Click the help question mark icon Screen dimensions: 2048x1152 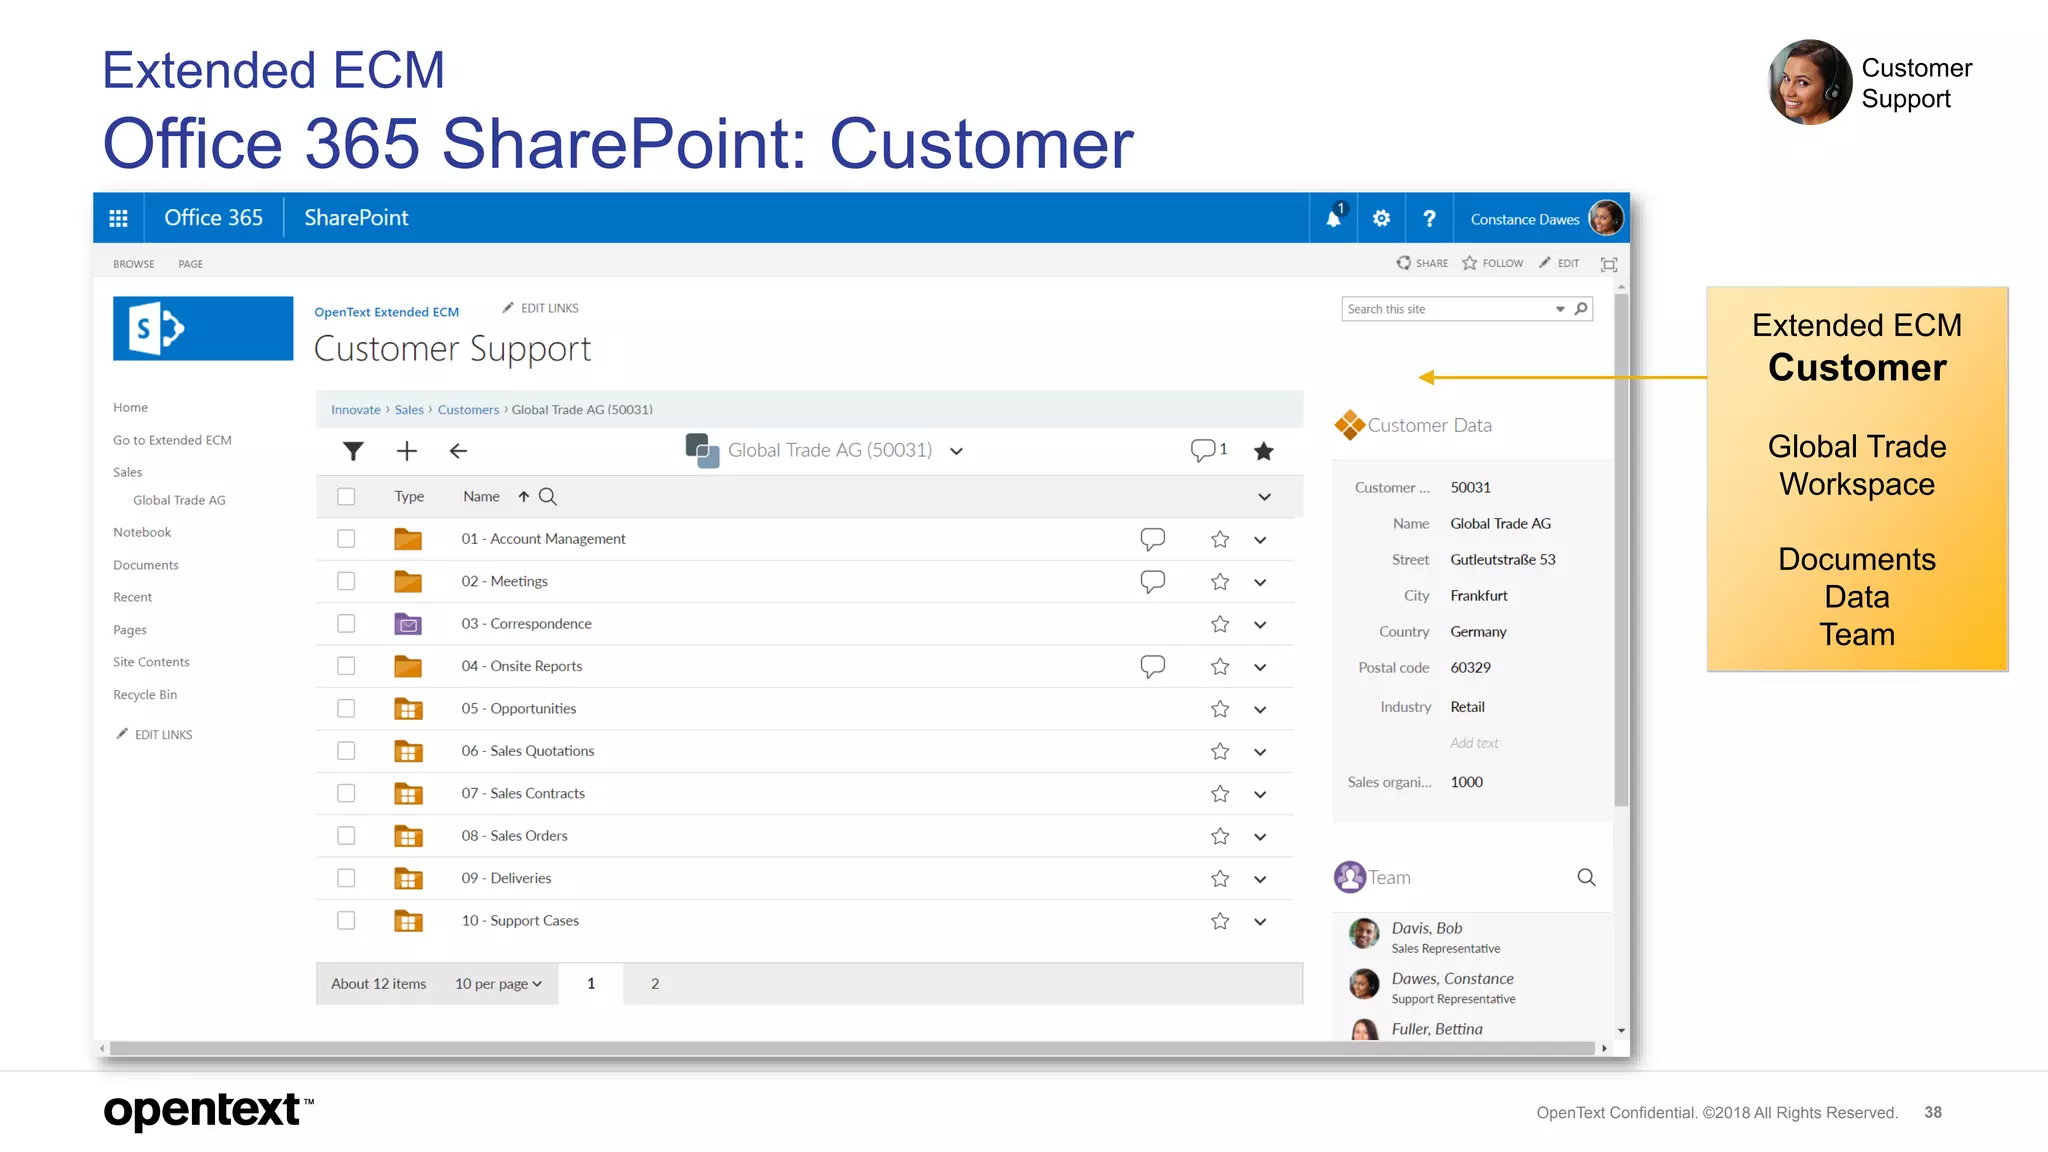1429,218
